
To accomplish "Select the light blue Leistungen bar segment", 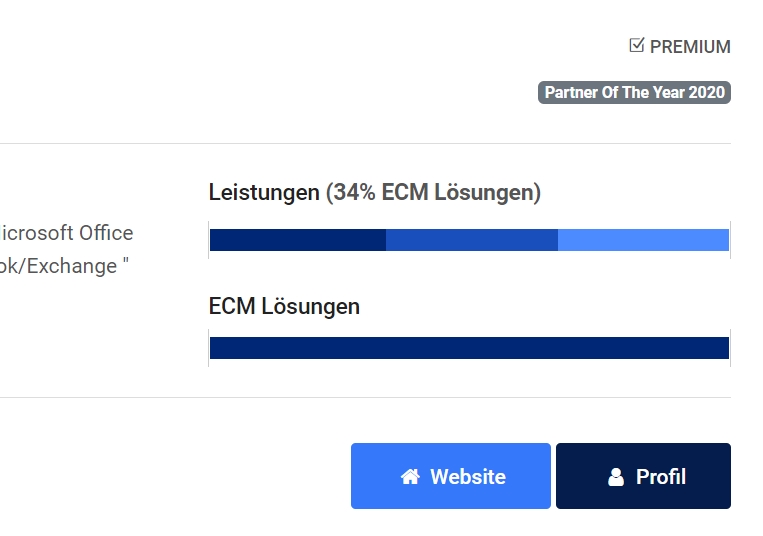I will [x=643, y=240].
